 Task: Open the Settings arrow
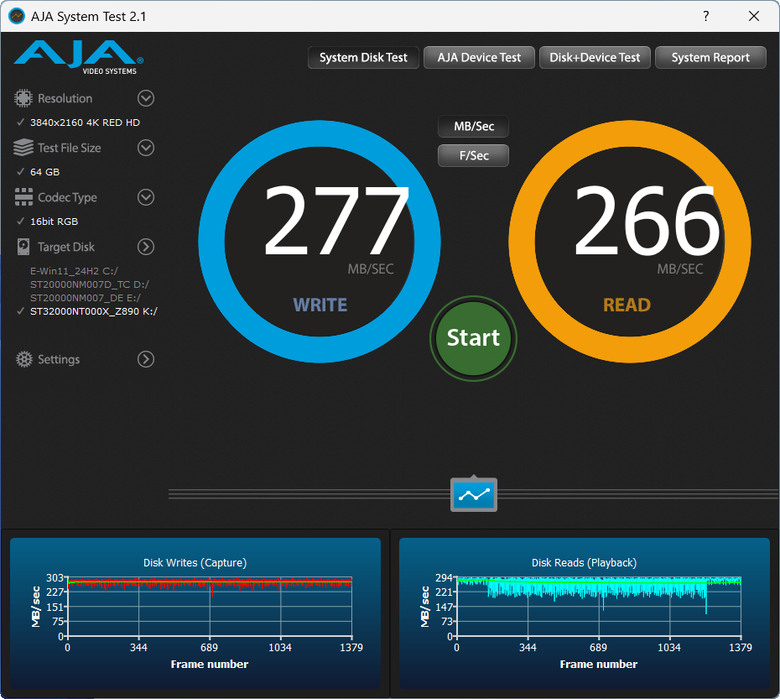click(x=146, y=359)
